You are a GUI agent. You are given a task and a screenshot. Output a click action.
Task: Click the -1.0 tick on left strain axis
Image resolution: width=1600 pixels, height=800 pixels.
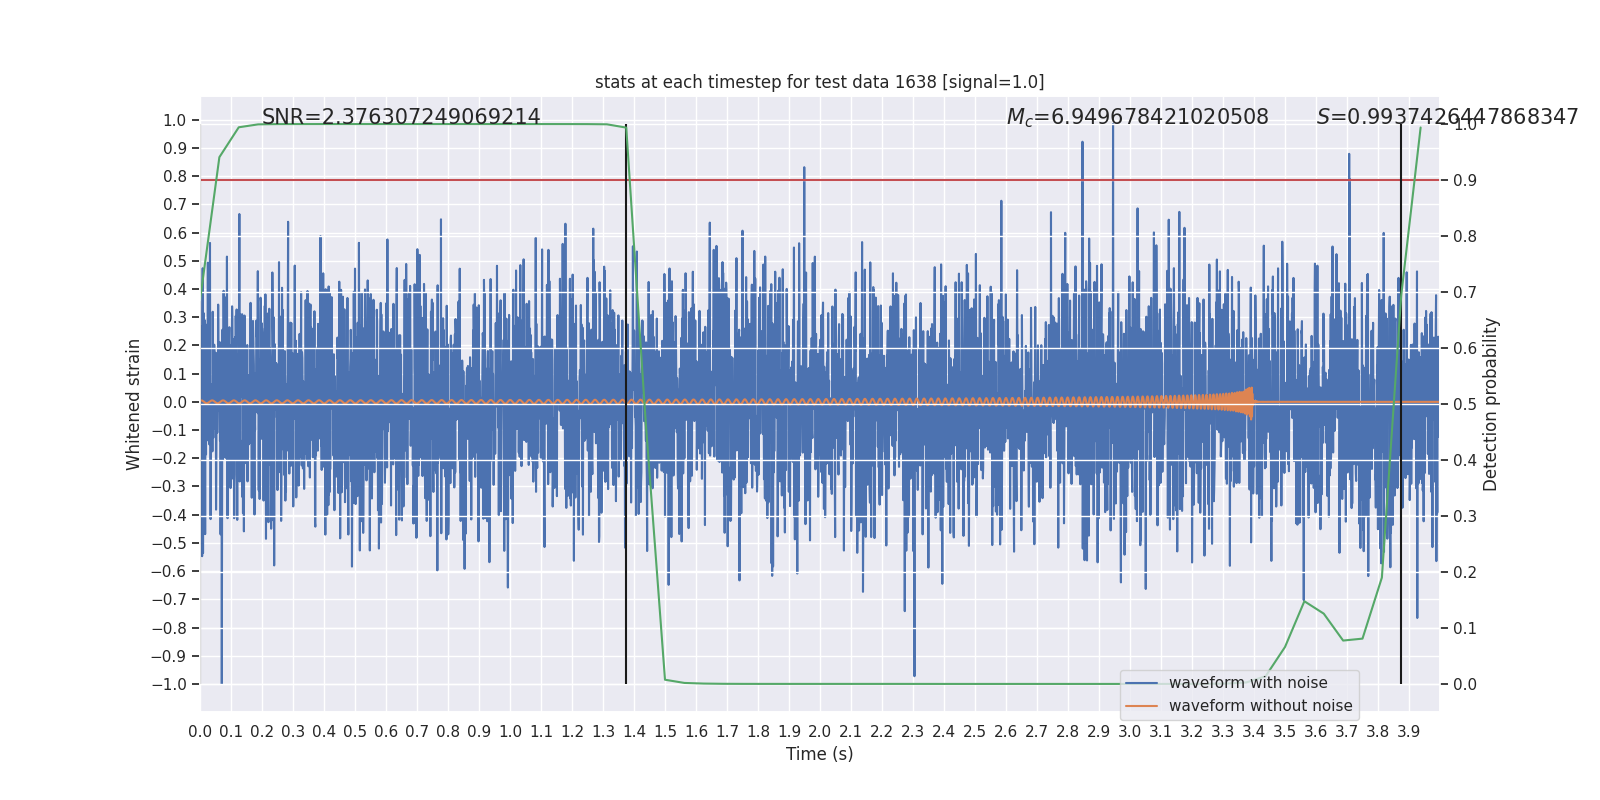(x=169, y=684)
